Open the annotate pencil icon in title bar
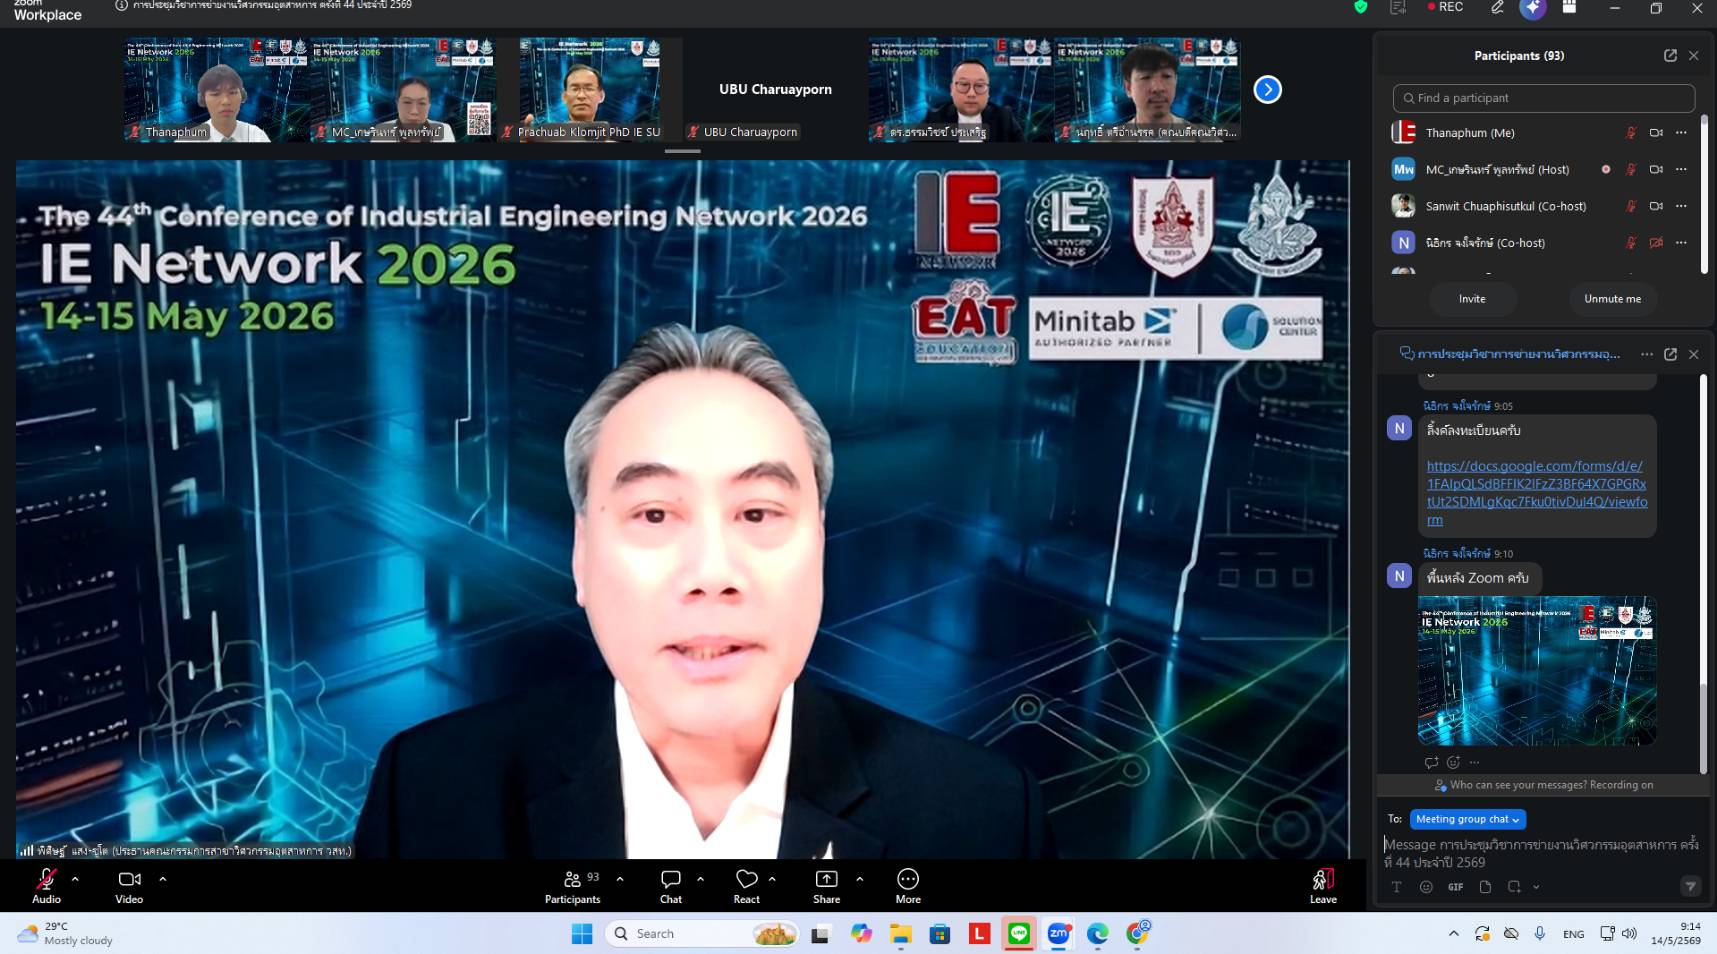The height and width of the screenshot is (954, 1717). [1497, 7]
